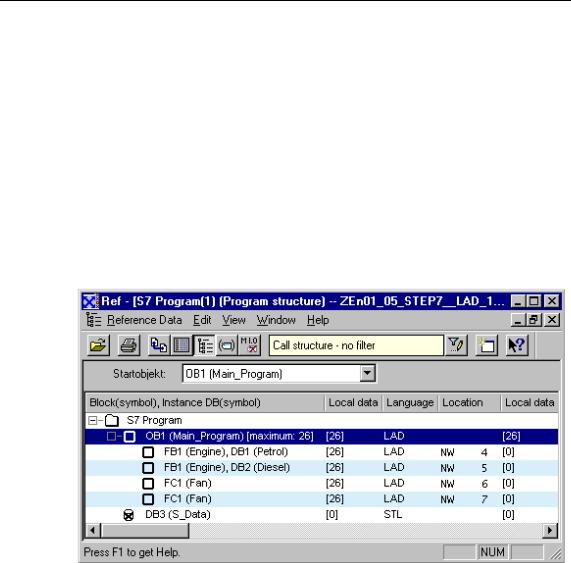The width and height of the screenshot is (571, 563).
Task: Open reference data with the folder icon
Action: [98, 345]
